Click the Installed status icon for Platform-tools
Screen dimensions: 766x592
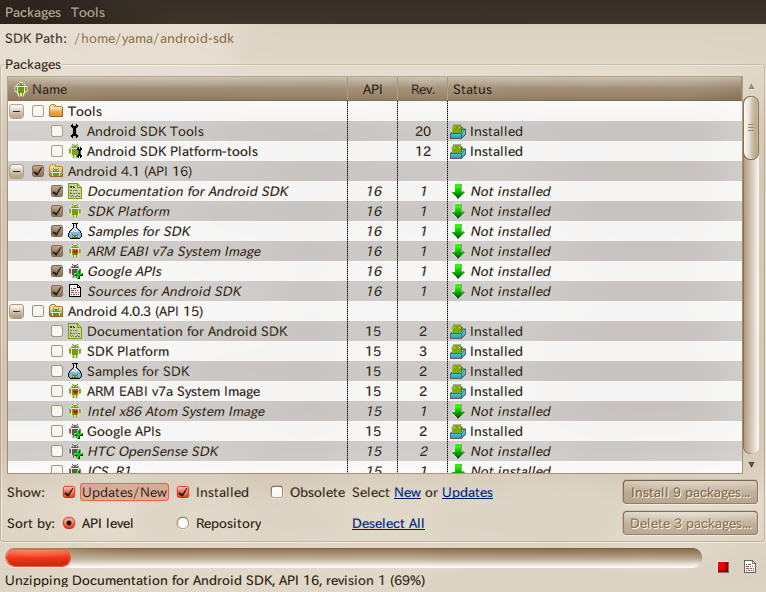[x=458, y=151]
